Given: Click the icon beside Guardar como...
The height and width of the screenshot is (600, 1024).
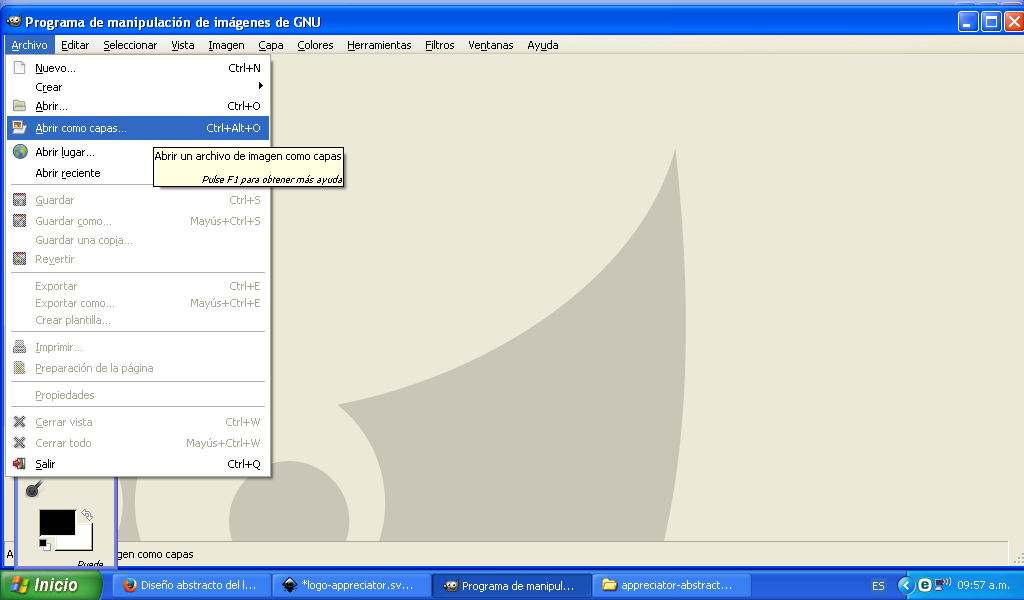Looking at the screenshot, I should click(x=20, y=221).
